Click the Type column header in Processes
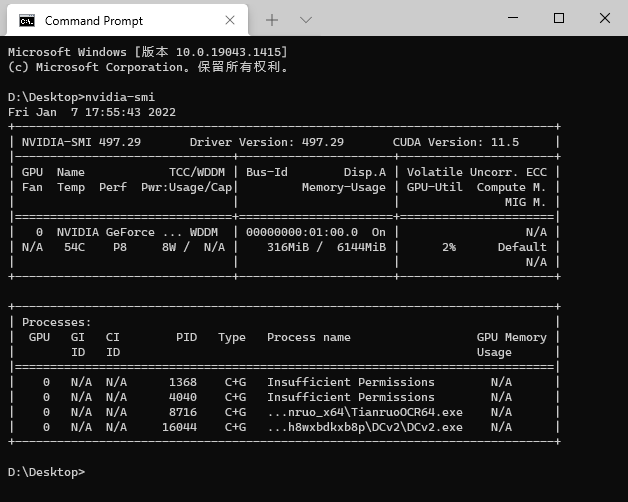This screenshot has height=502, width=628. 232,337
